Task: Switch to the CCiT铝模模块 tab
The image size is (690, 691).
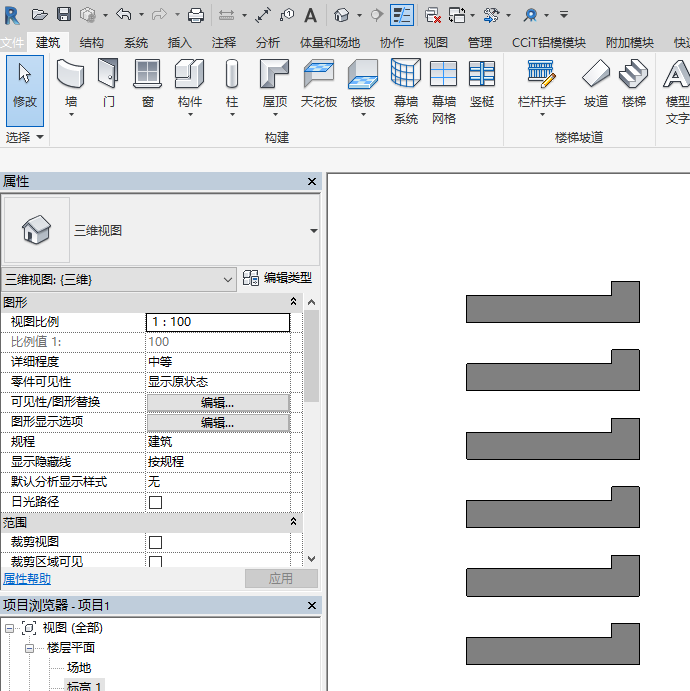Action: click(x=549, y=43)
